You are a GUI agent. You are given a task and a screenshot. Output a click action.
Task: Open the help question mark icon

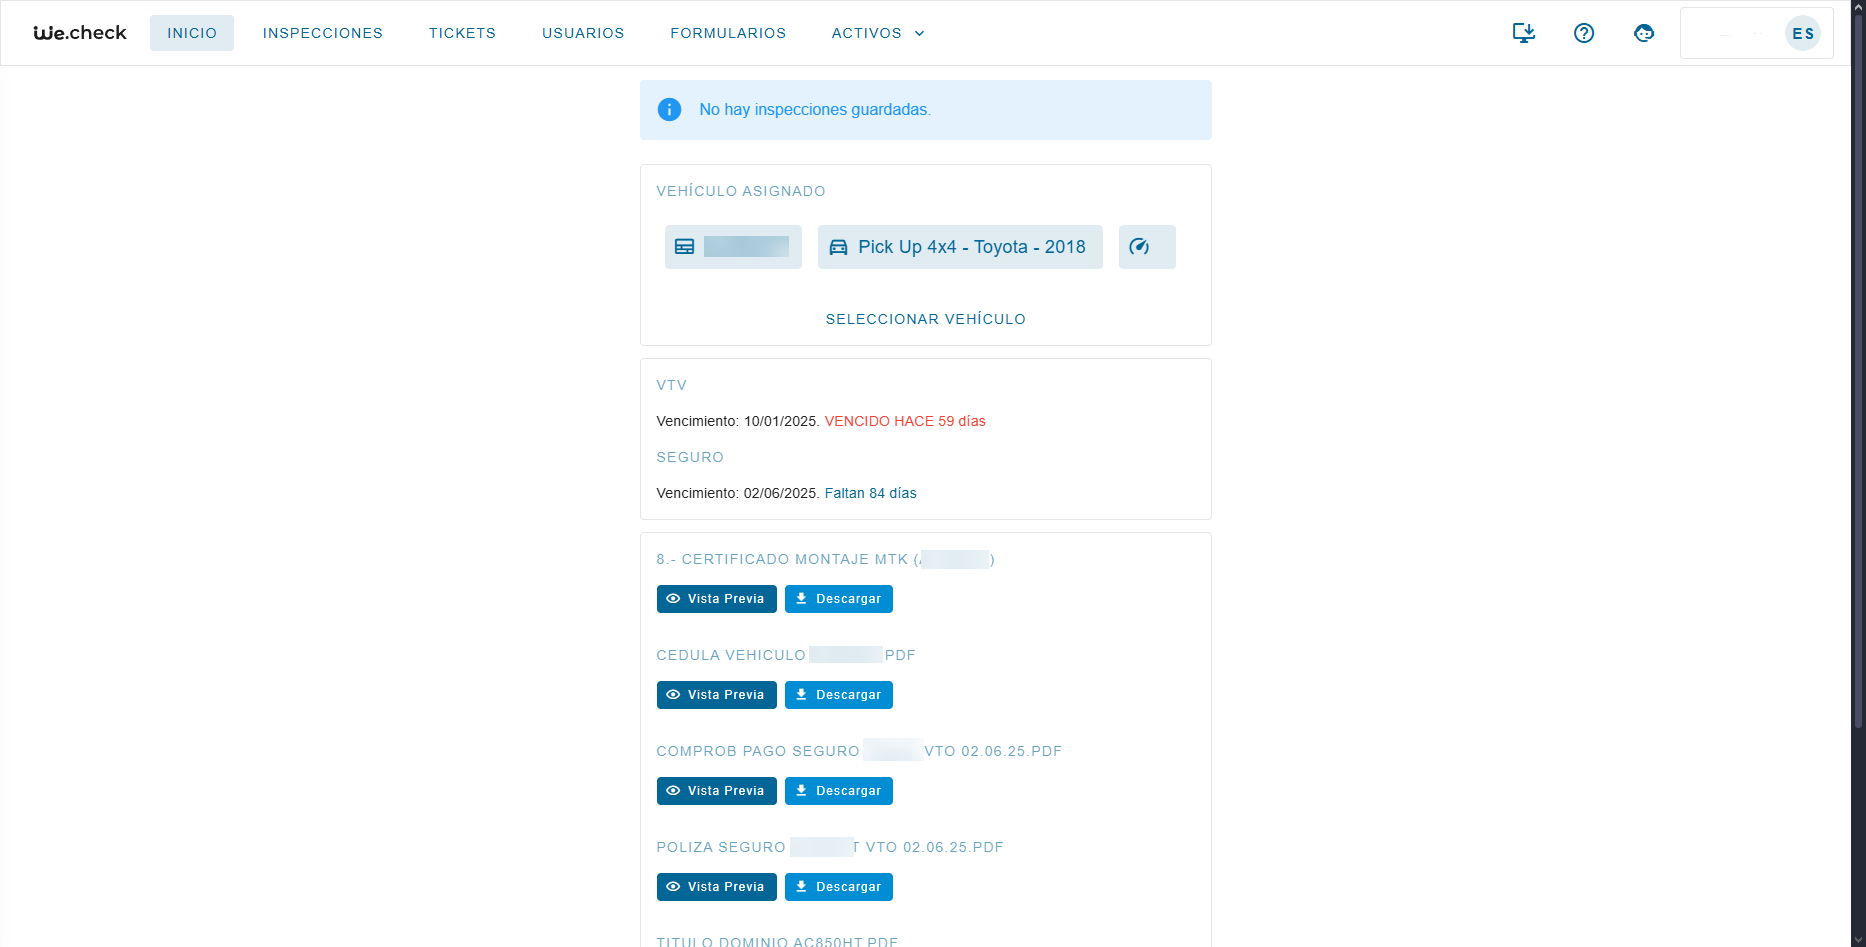(1583, 33)
